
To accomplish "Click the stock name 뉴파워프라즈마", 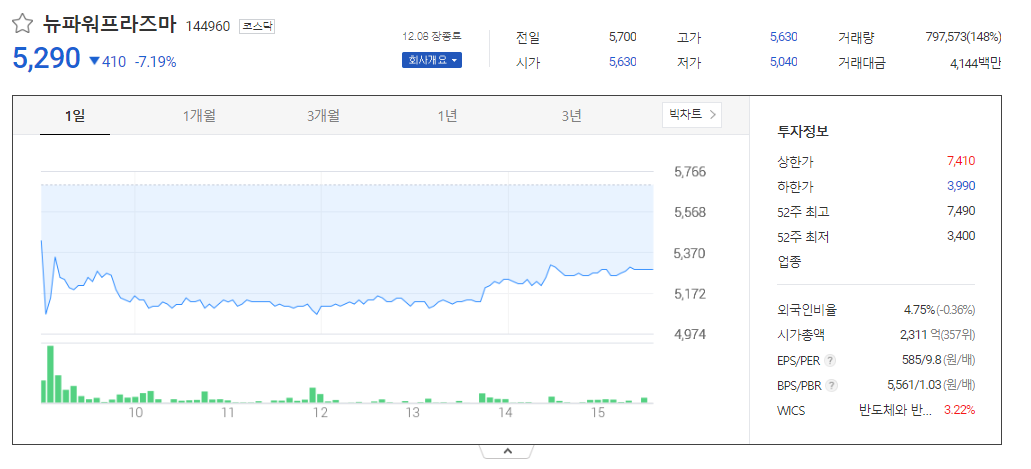I will [110, 25].
